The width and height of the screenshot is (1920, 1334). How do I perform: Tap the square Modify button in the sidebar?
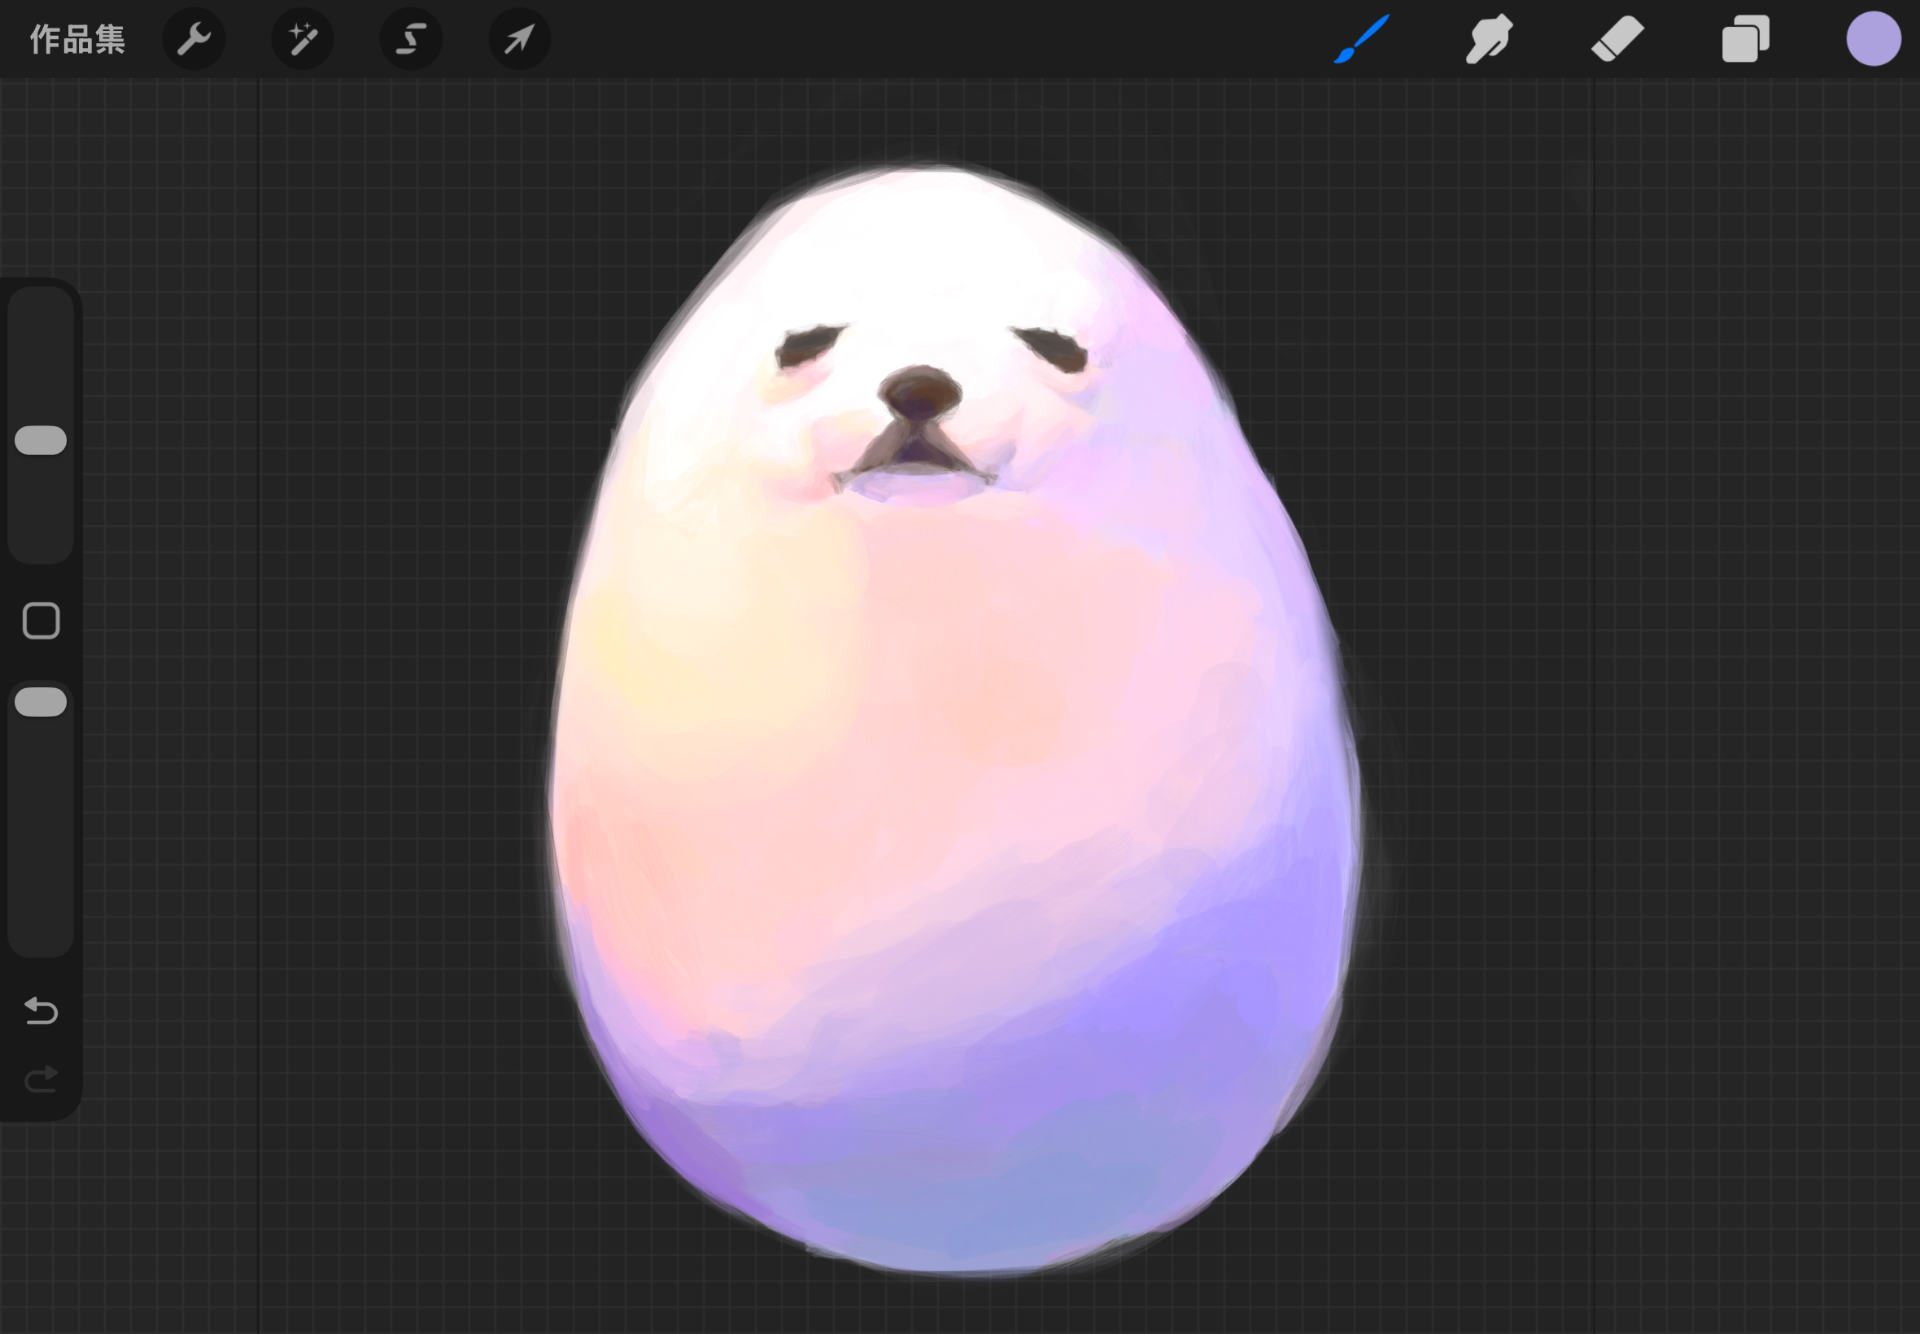point(41,621)
